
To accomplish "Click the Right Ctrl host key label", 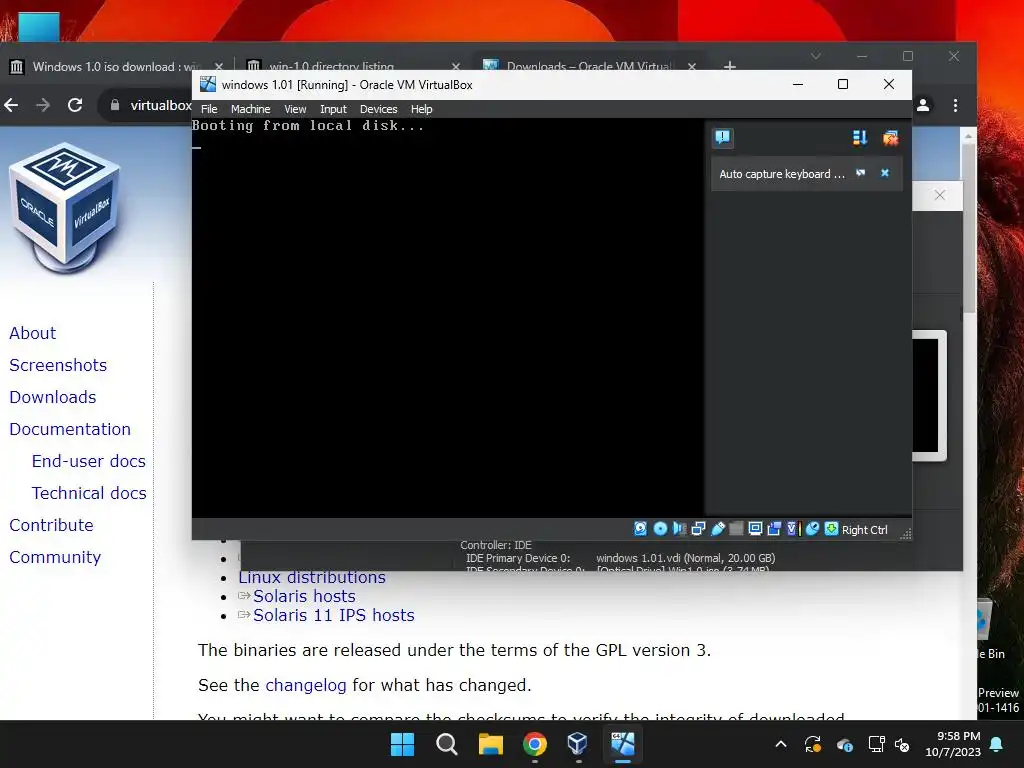I will tap(864, 530).
